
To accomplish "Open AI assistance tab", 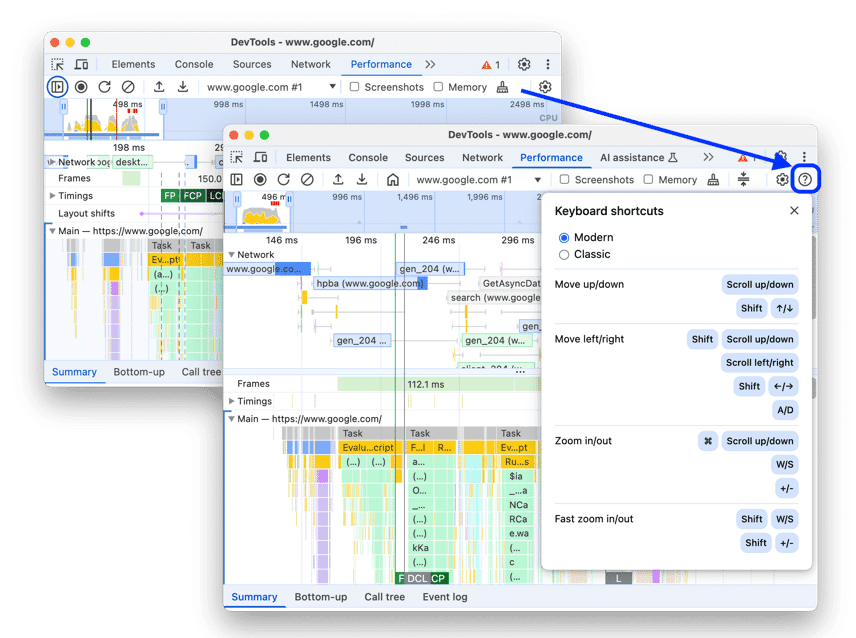I will 638,157.
